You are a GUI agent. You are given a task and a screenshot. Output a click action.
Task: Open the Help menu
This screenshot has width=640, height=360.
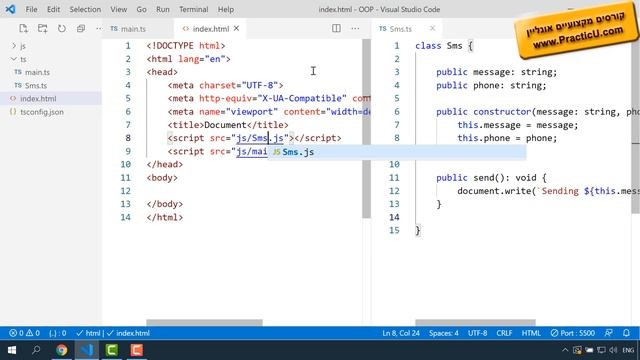coord(226,9)
